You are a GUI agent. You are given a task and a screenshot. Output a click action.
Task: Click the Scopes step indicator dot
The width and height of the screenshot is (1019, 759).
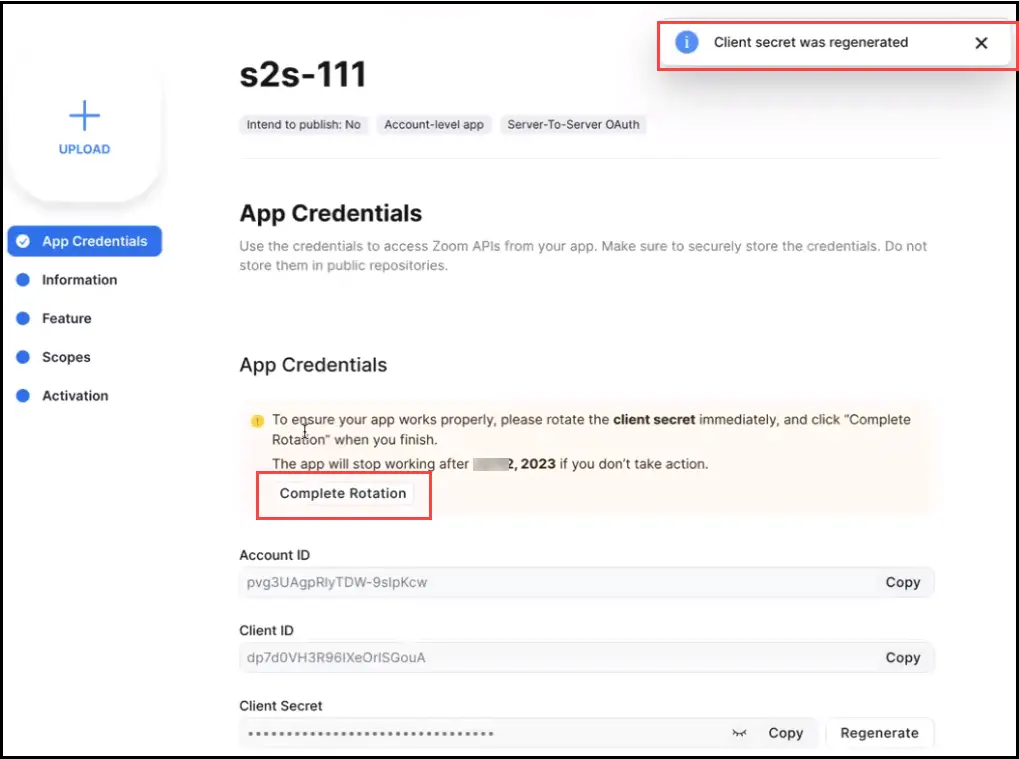(x=22, y=357)
